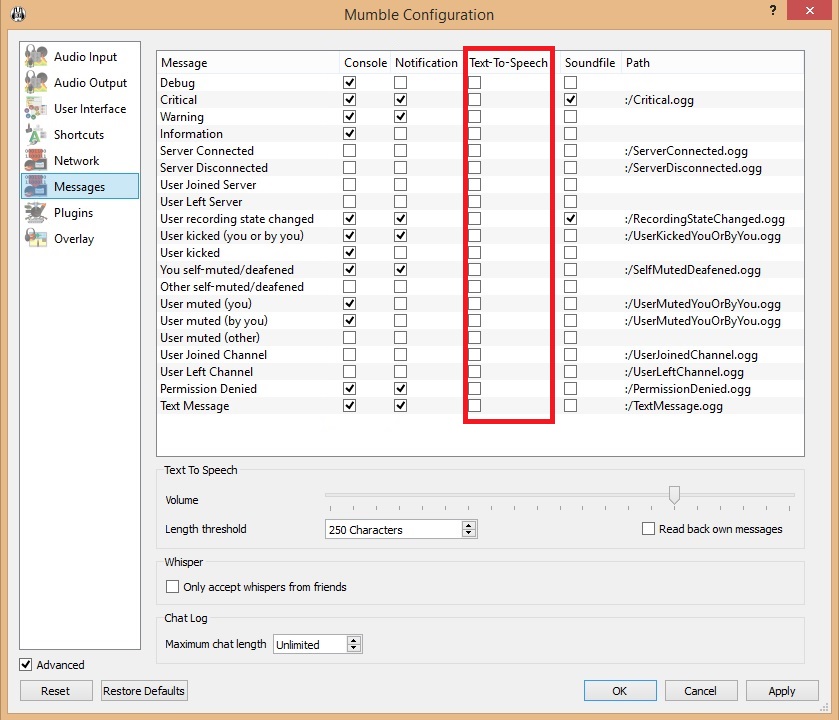Click the Text To Speech Volume slider handle
839x720 pixels.
(x=674, y=494)
